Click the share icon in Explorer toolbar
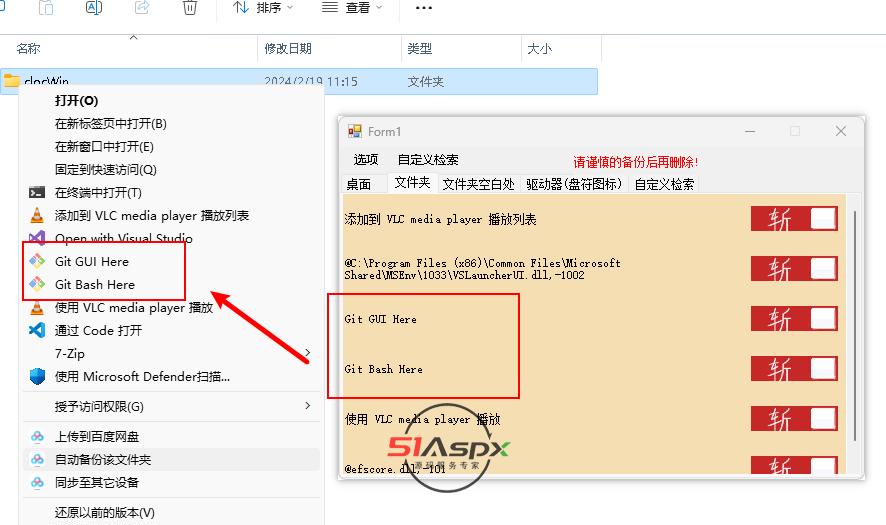The image size is (886, 525). [142, 7]
